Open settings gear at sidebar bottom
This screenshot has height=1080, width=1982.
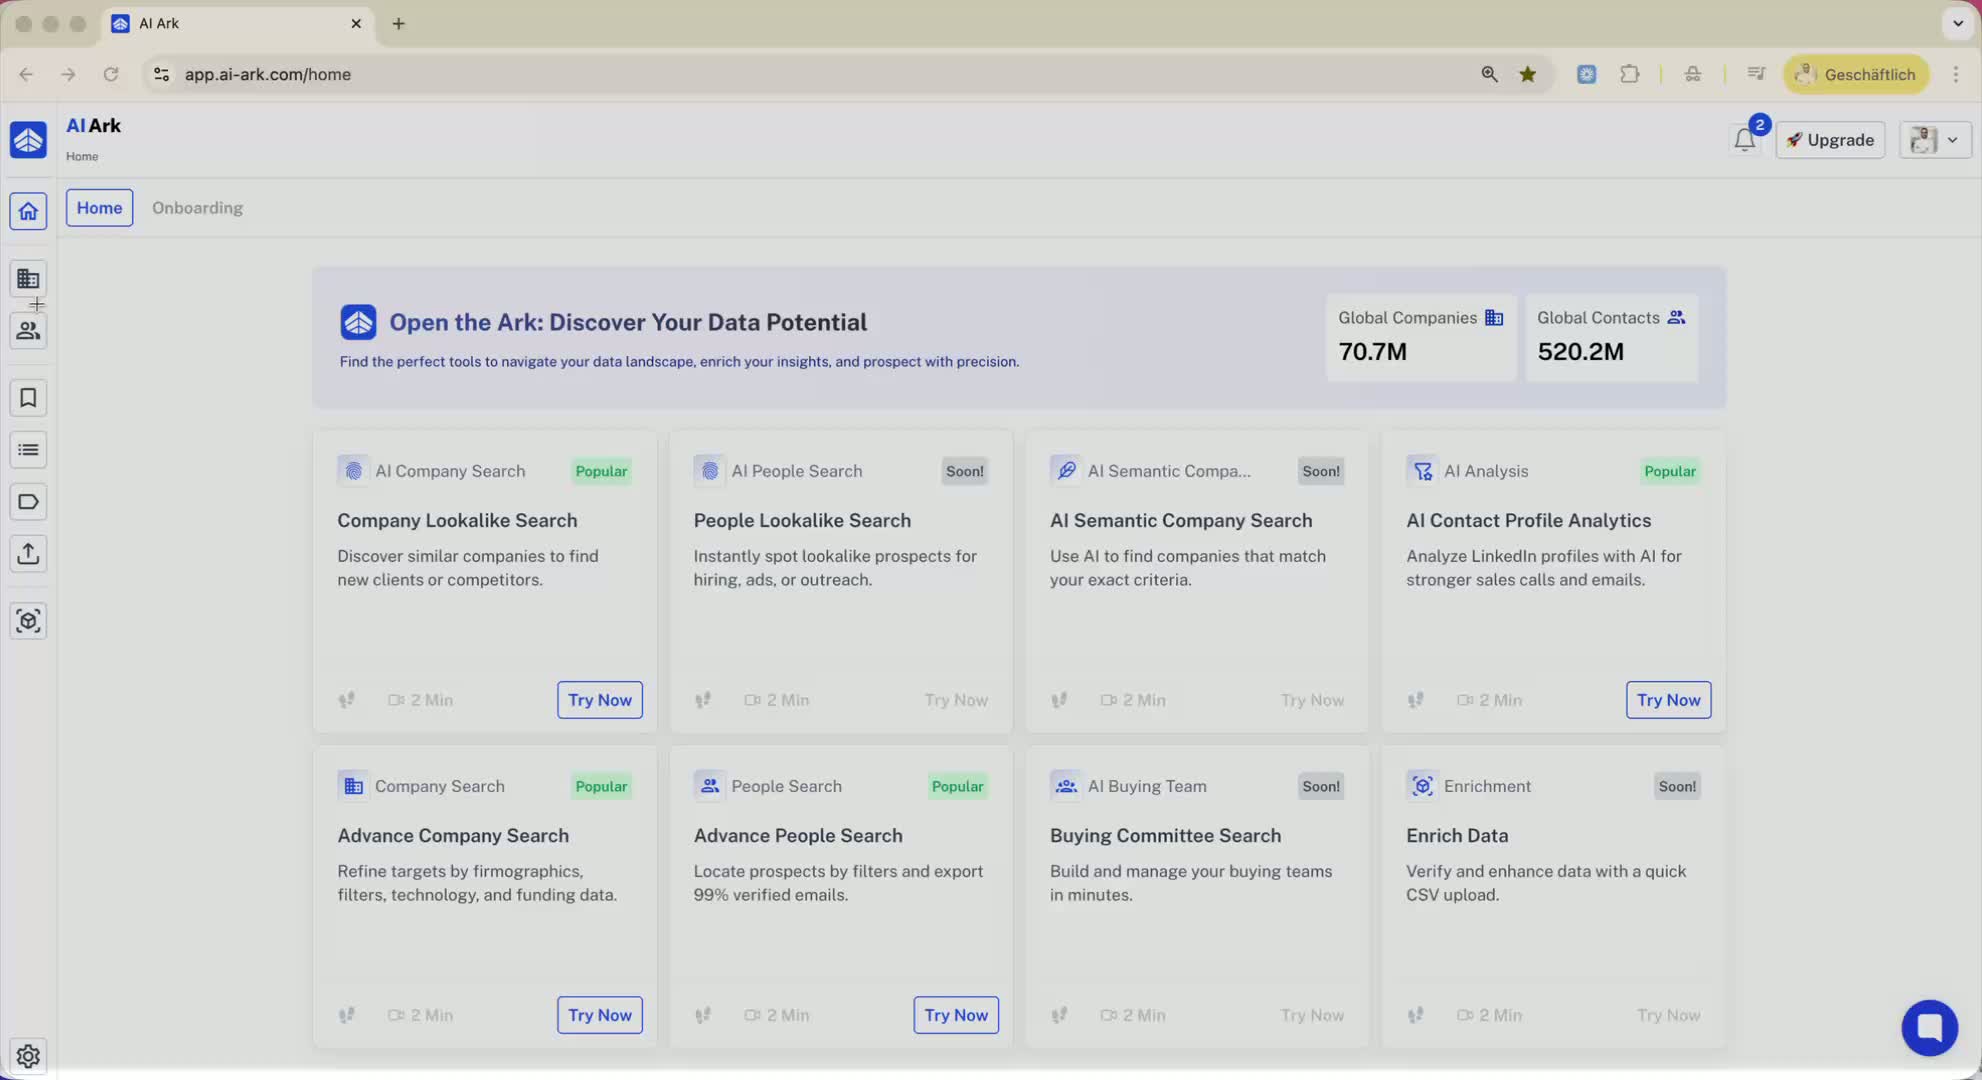click(28, 1056)
